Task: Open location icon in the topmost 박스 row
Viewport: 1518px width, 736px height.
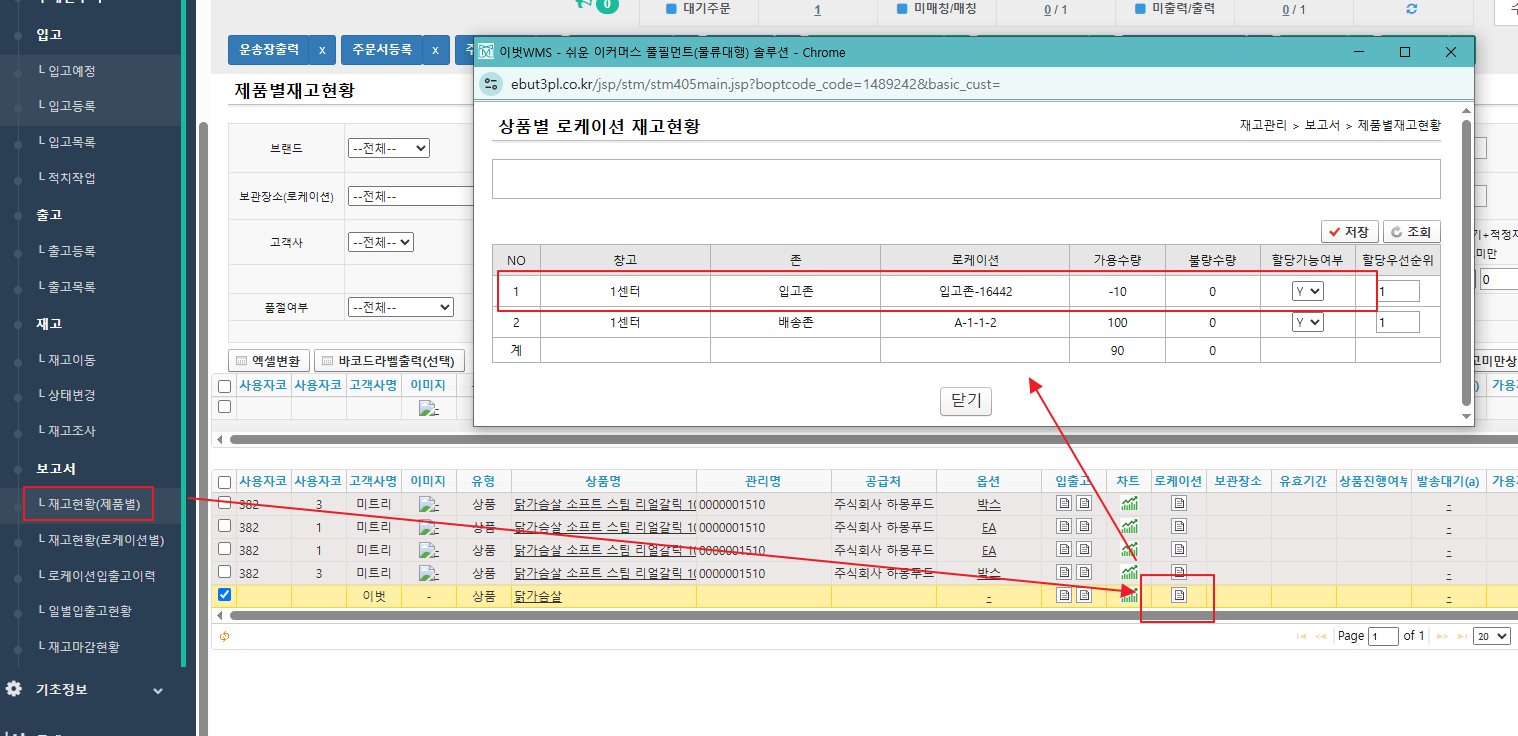Action: [1179, 503]
